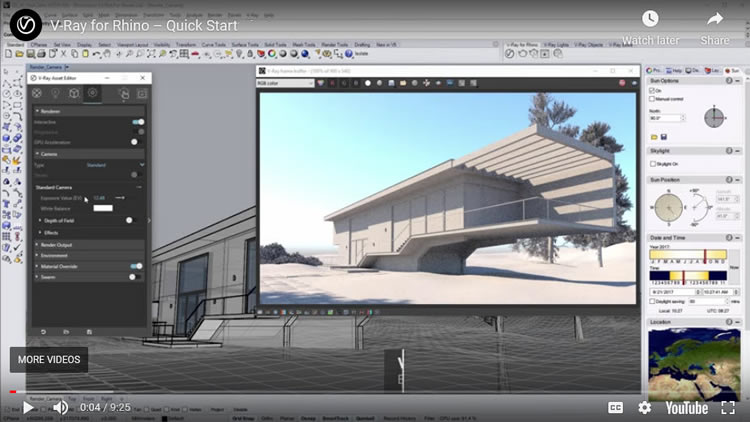Open the Geometry cube icon in Asset Editor

pyautogui.click(x=74, y=93)
